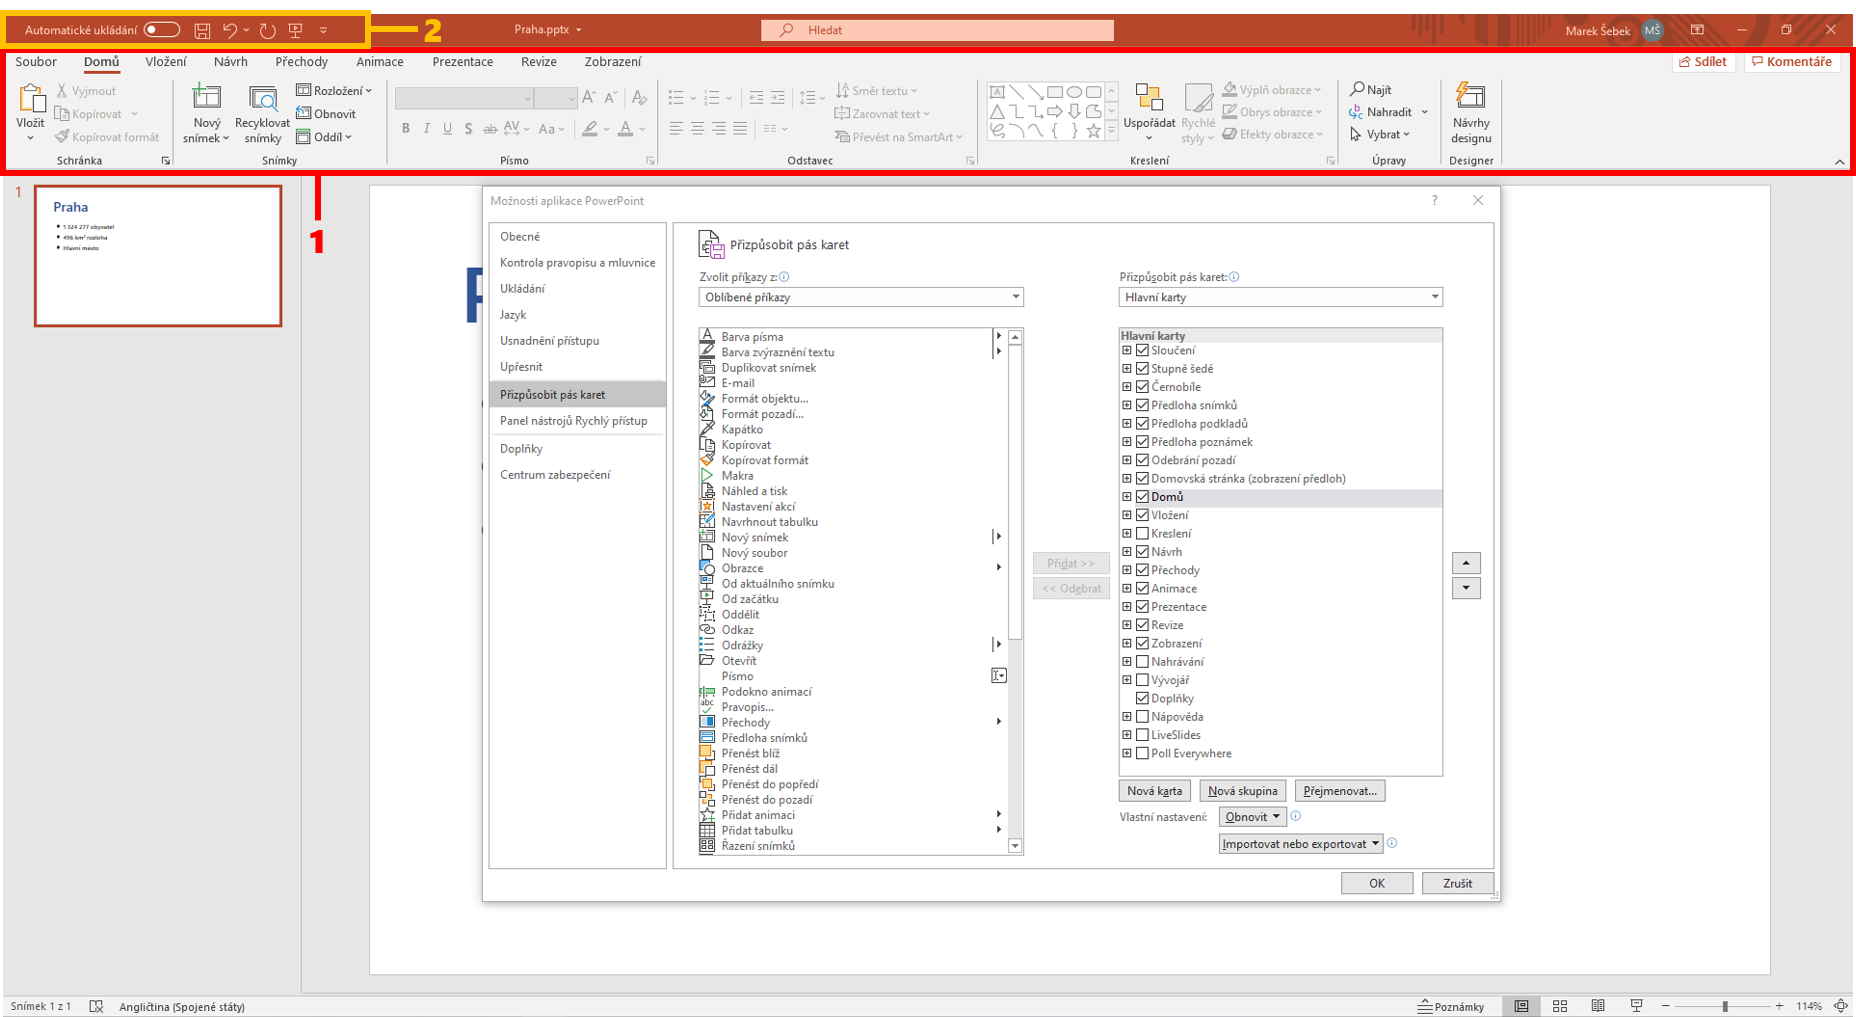
Task: Switch to slide sorter view in status bar
Action: [1559, 1006]
